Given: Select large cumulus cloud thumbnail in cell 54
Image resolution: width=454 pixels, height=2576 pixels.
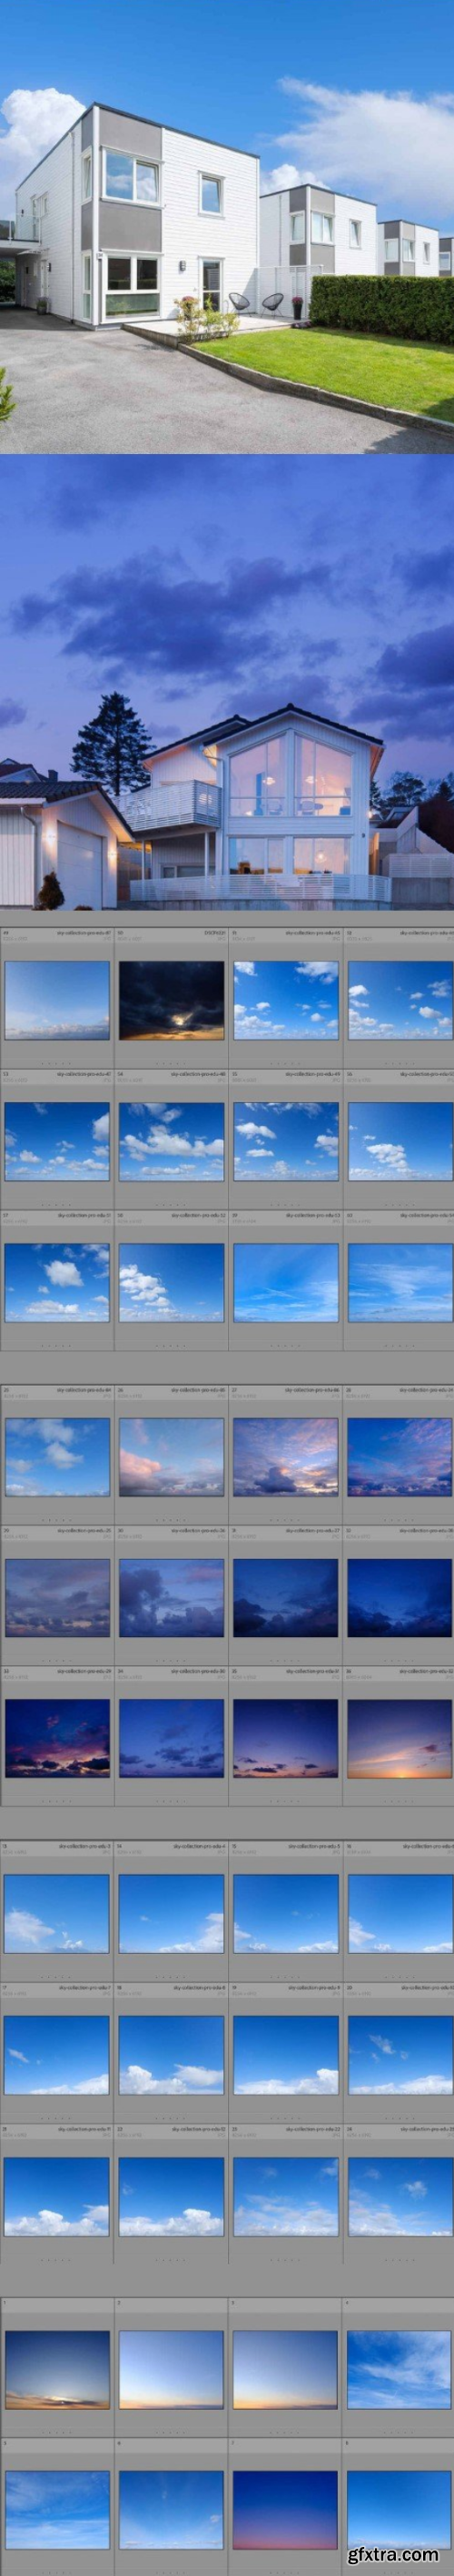Looking at the screenshot, I should click(x=171, y=1141).
